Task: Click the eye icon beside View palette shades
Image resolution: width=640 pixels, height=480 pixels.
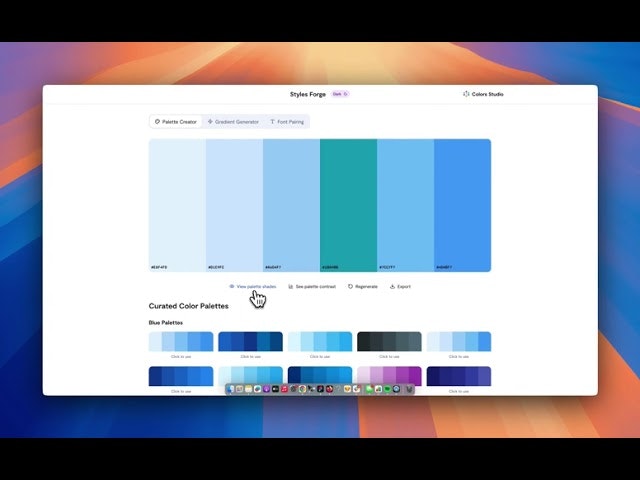Action: tap(232, 286)
